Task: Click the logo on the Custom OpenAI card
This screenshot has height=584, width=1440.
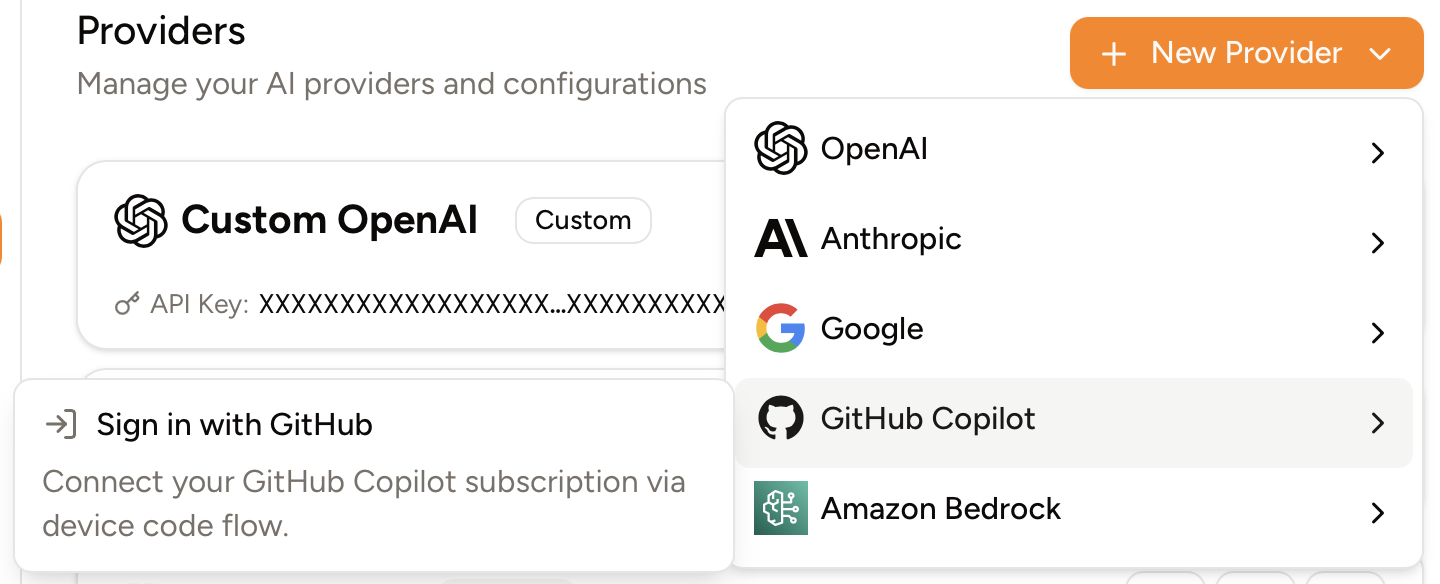Action: (141, 220)
